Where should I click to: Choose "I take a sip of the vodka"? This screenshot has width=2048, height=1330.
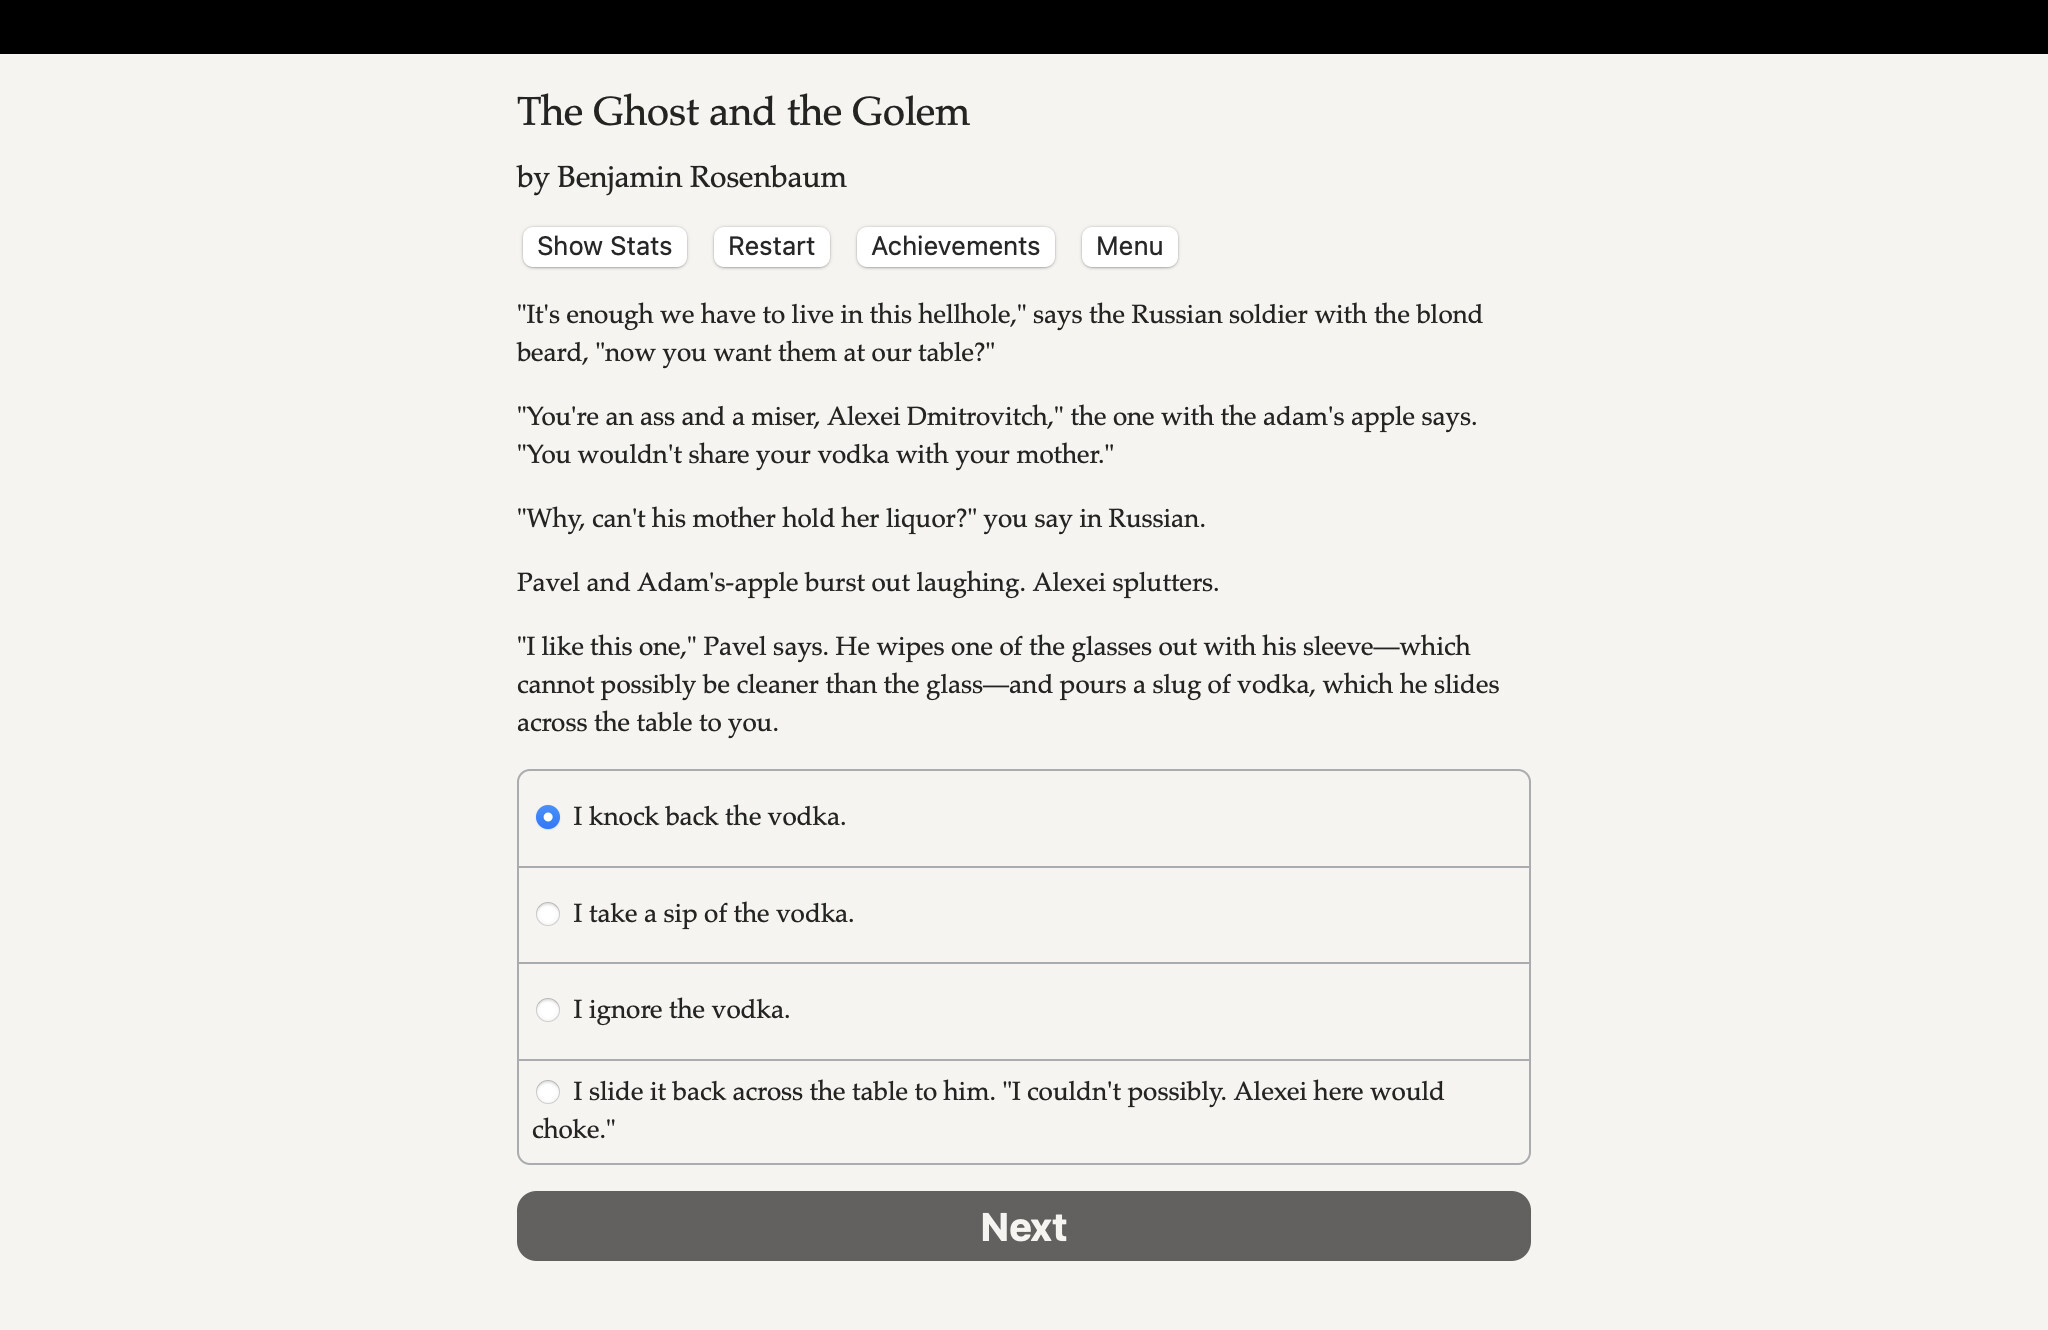click(x=713, y=913)
